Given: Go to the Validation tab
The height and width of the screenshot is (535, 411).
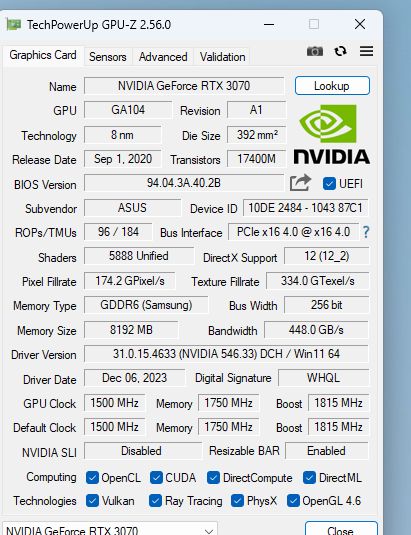Looking at the screenshot, I should 222,57.
